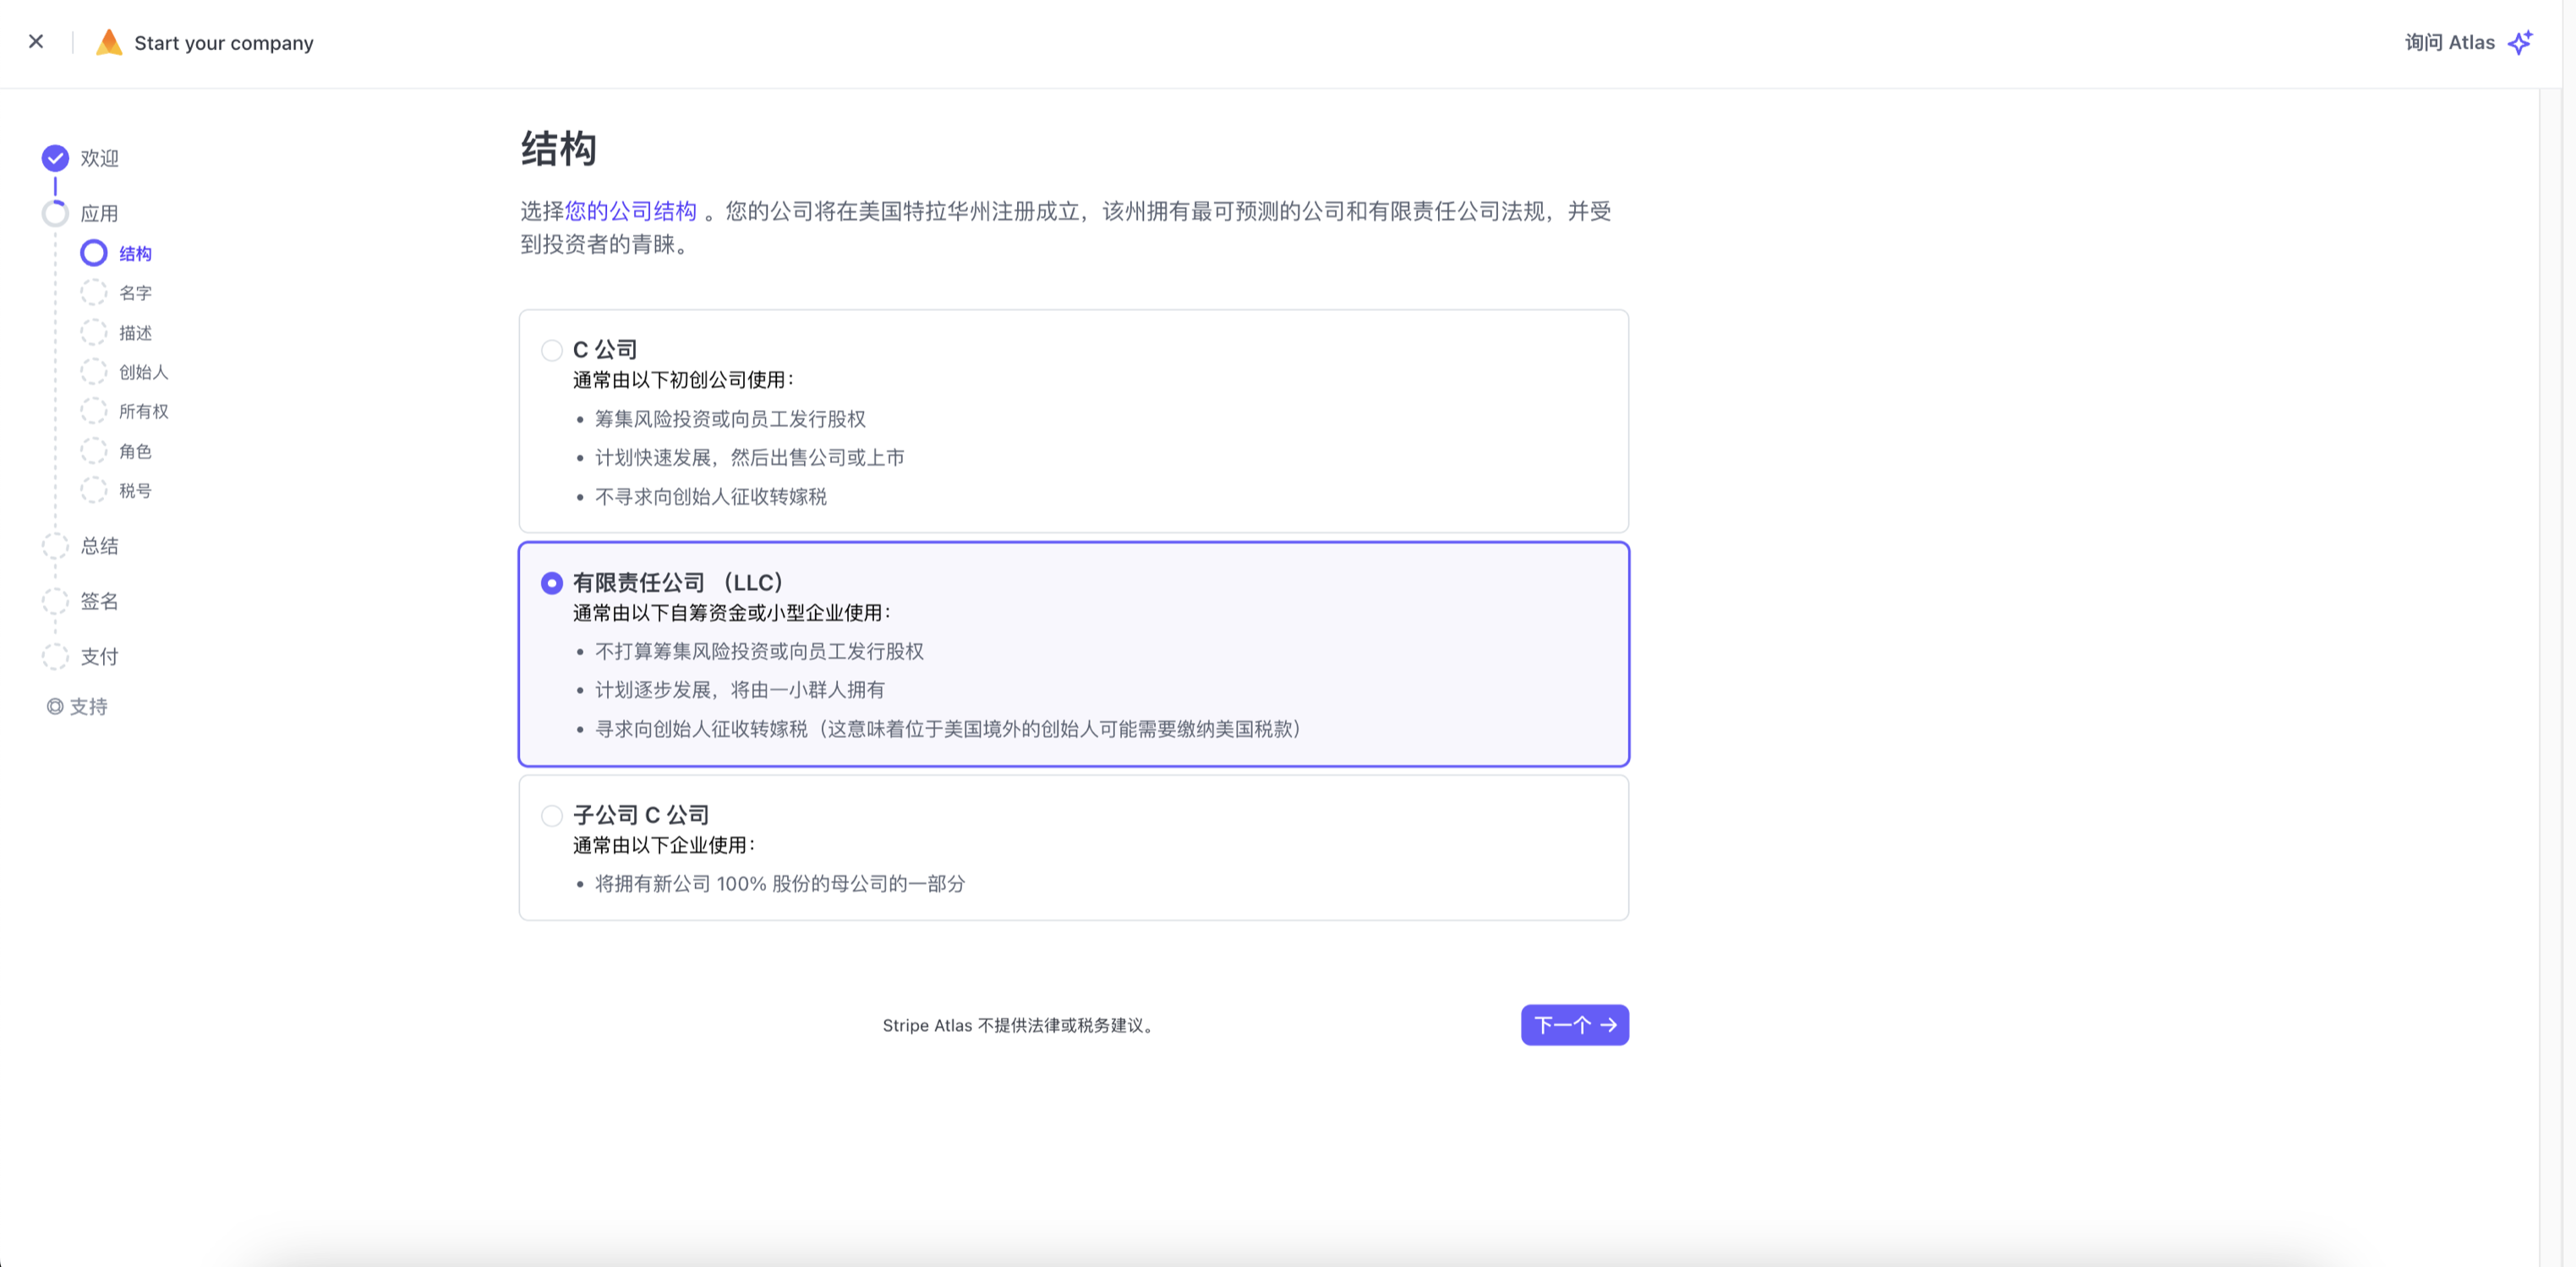Click the X close icon top-left
Screen dimensions: 2576x1267
pyautogui.click(x=36, y=42)
